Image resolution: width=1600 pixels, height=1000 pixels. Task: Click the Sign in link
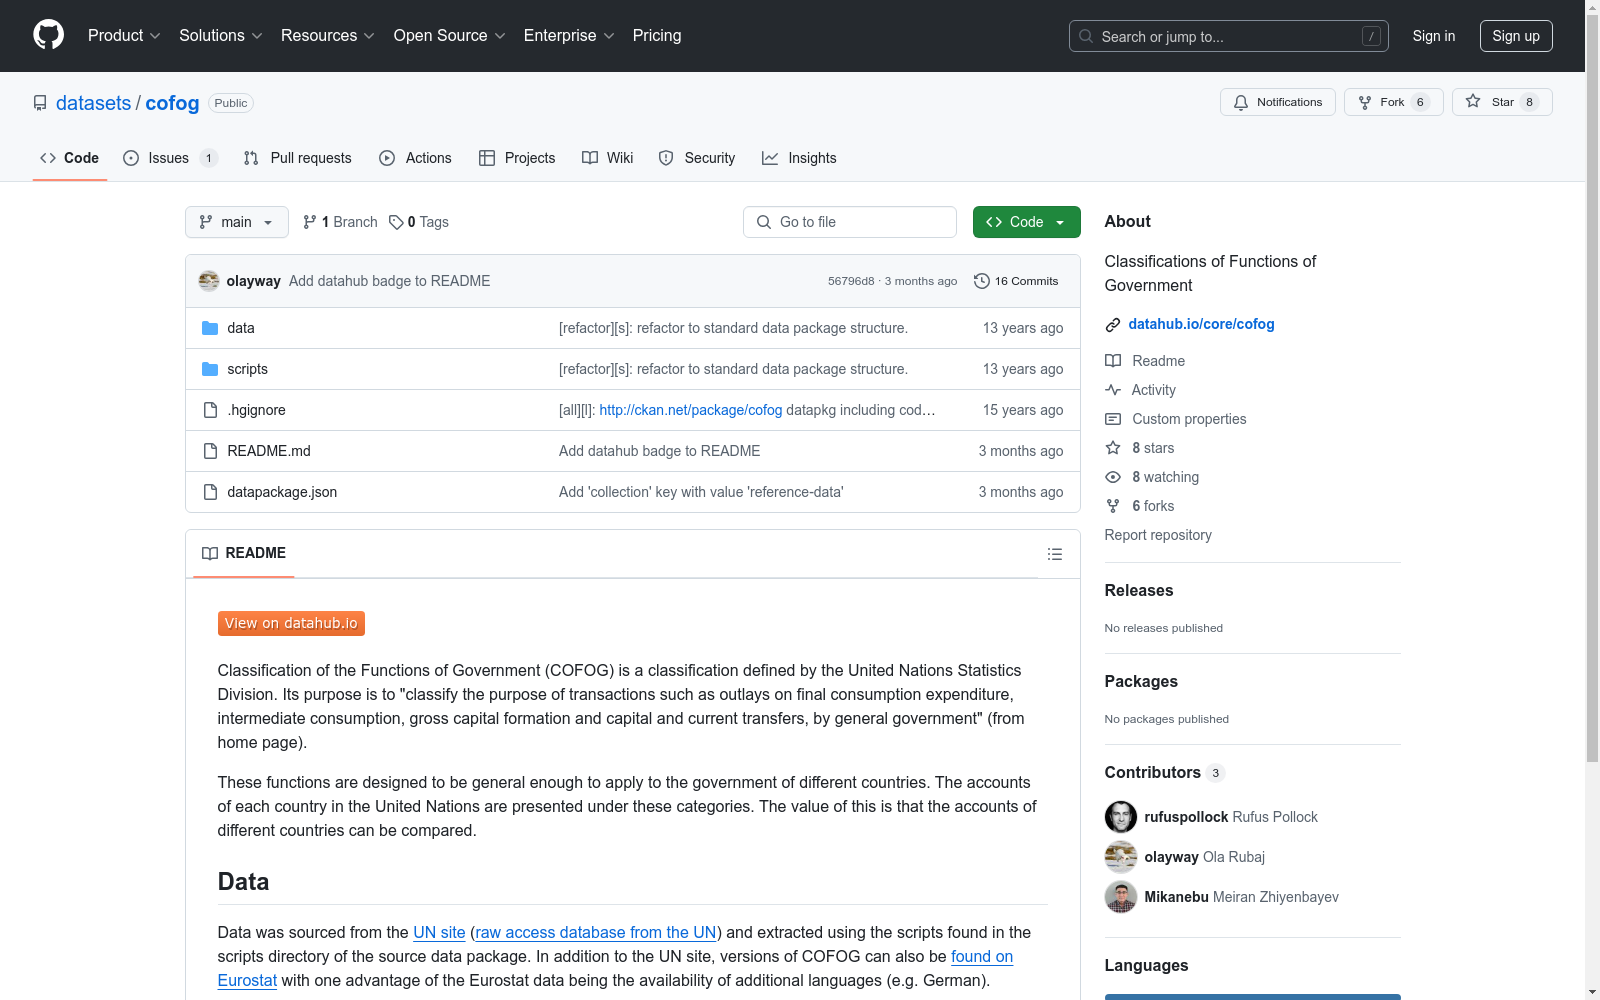(1434, 36)
